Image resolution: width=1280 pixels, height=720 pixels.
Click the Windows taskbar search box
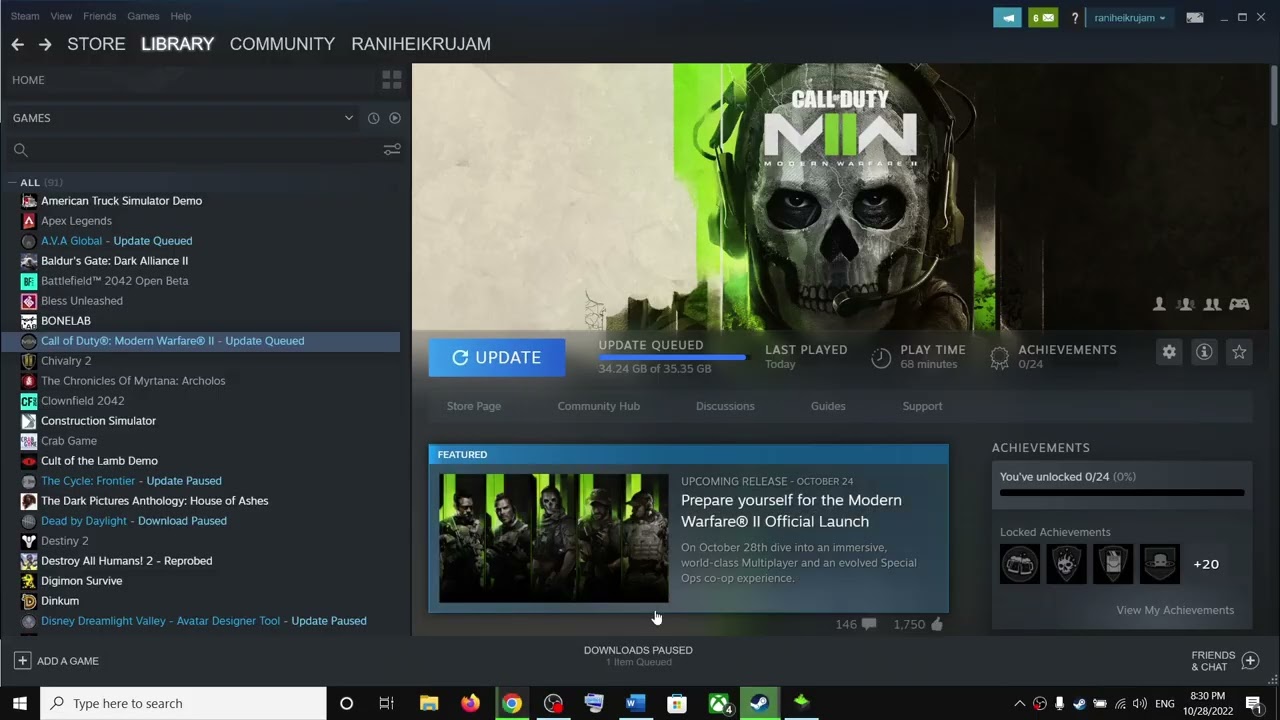(183, 703)
